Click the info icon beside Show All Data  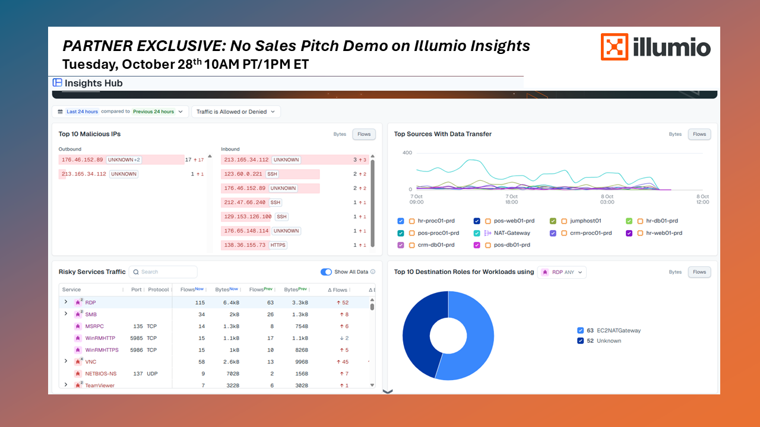(373, 272)
